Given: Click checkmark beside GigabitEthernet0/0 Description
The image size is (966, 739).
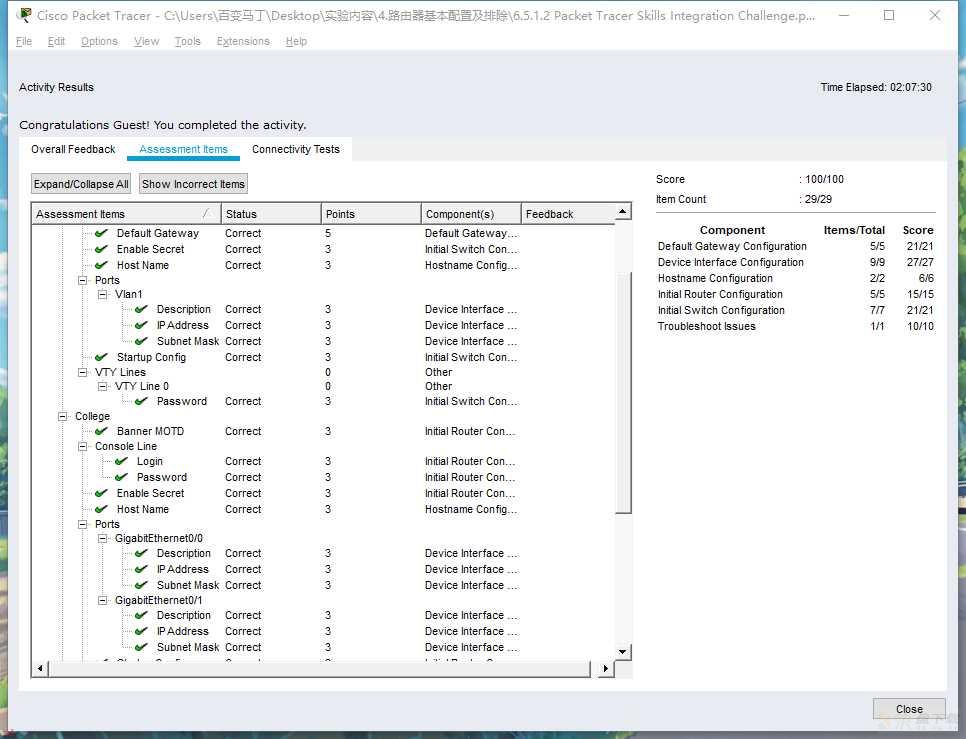Looking at the screenshot, I should coord(141,553).
